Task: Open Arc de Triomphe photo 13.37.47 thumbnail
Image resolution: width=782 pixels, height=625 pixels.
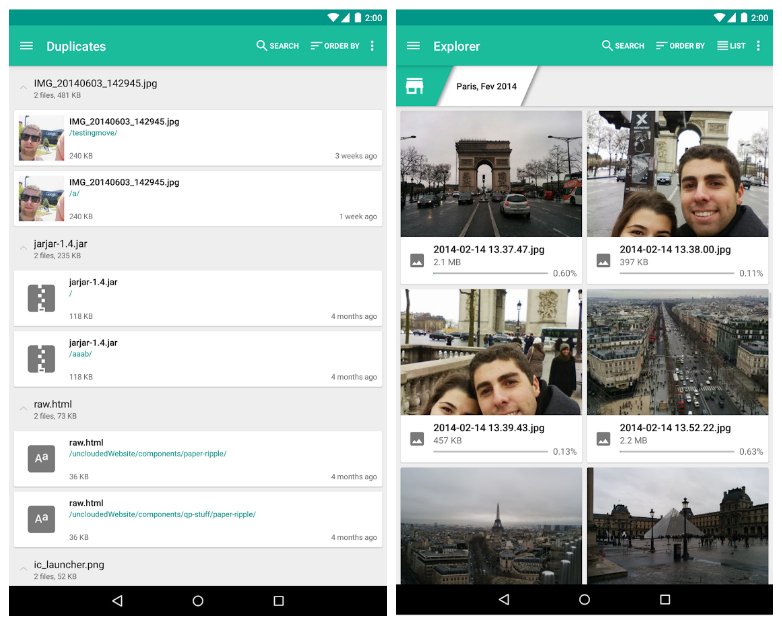Action: point(491,174)
